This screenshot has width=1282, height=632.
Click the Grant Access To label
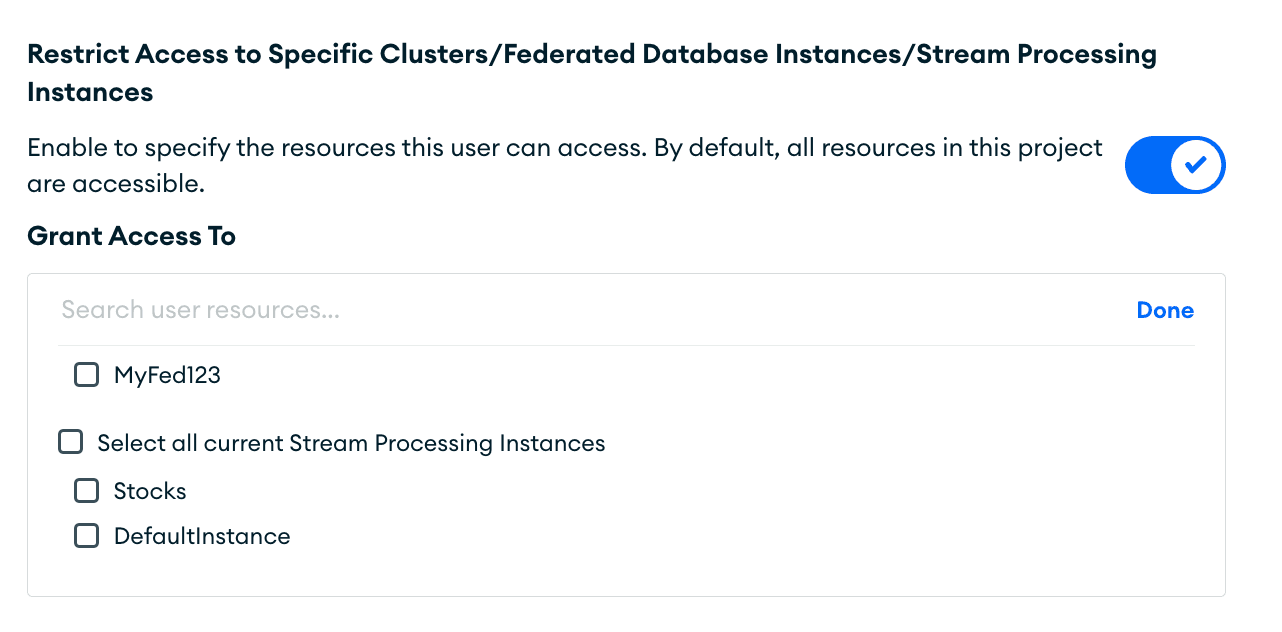pyautogui.click(x=131, y=236)
